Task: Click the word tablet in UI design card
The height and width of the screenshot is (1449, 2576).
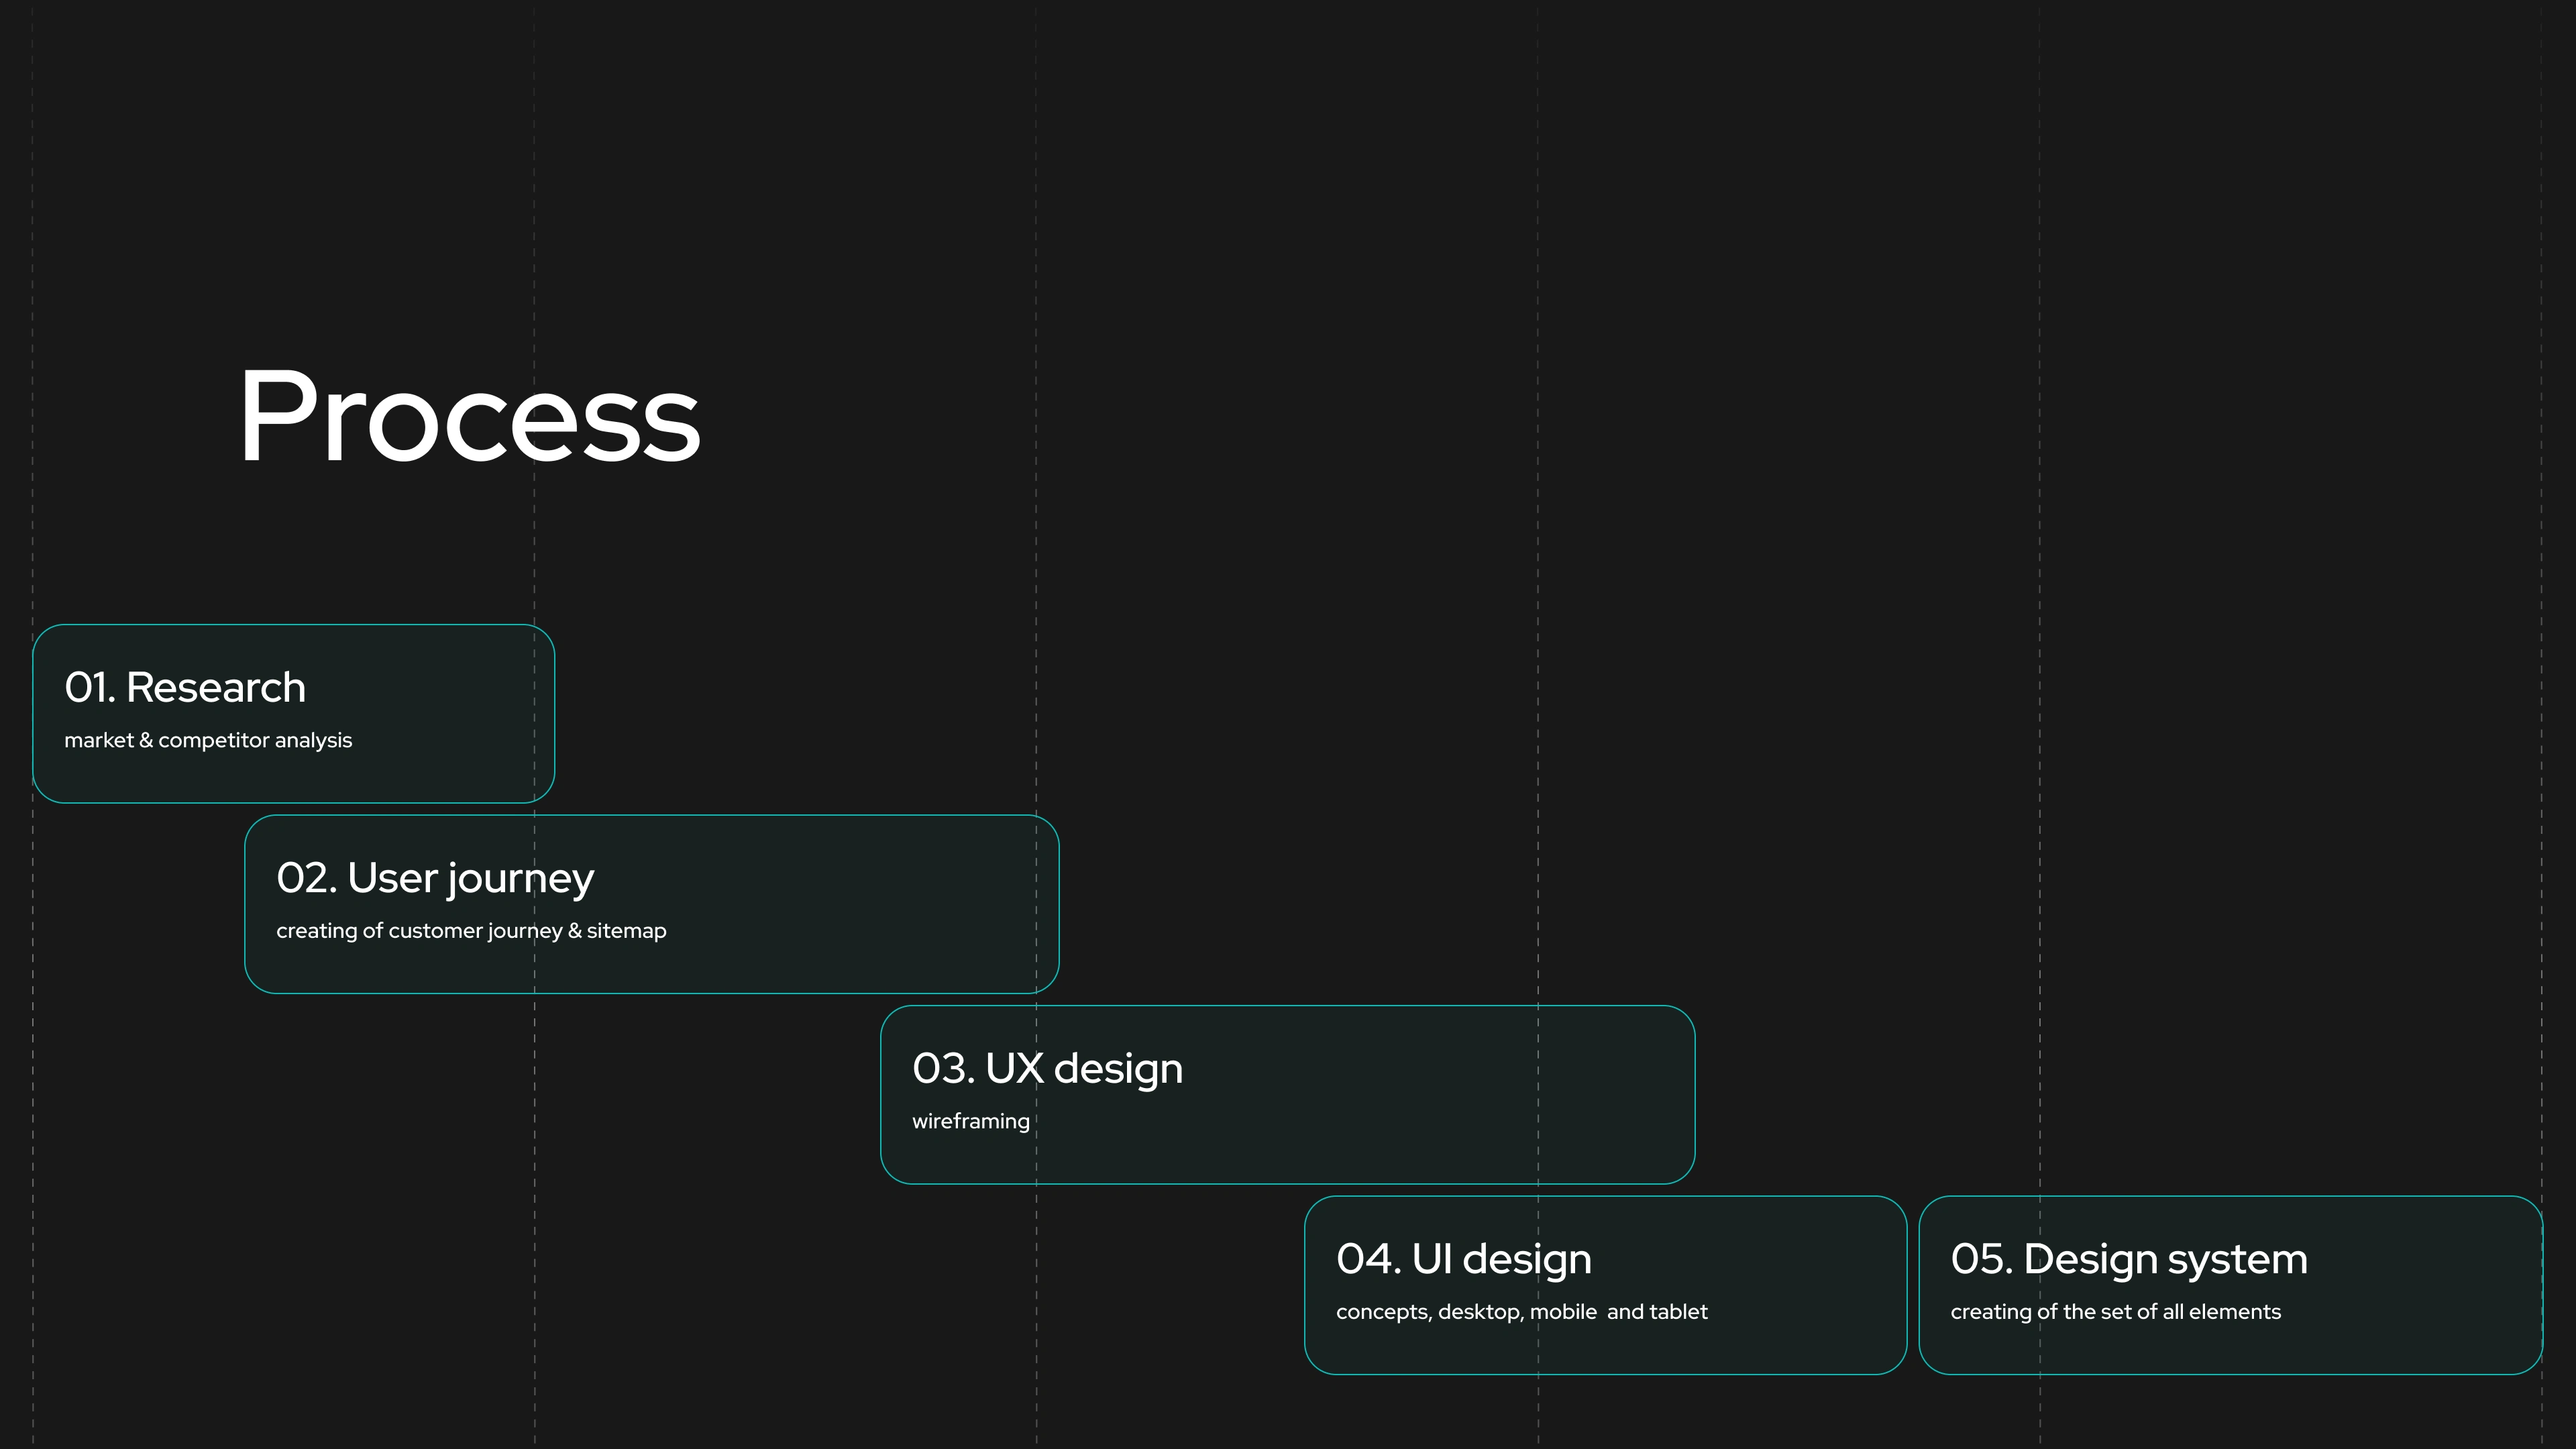Action: tap(1678, 1312)
